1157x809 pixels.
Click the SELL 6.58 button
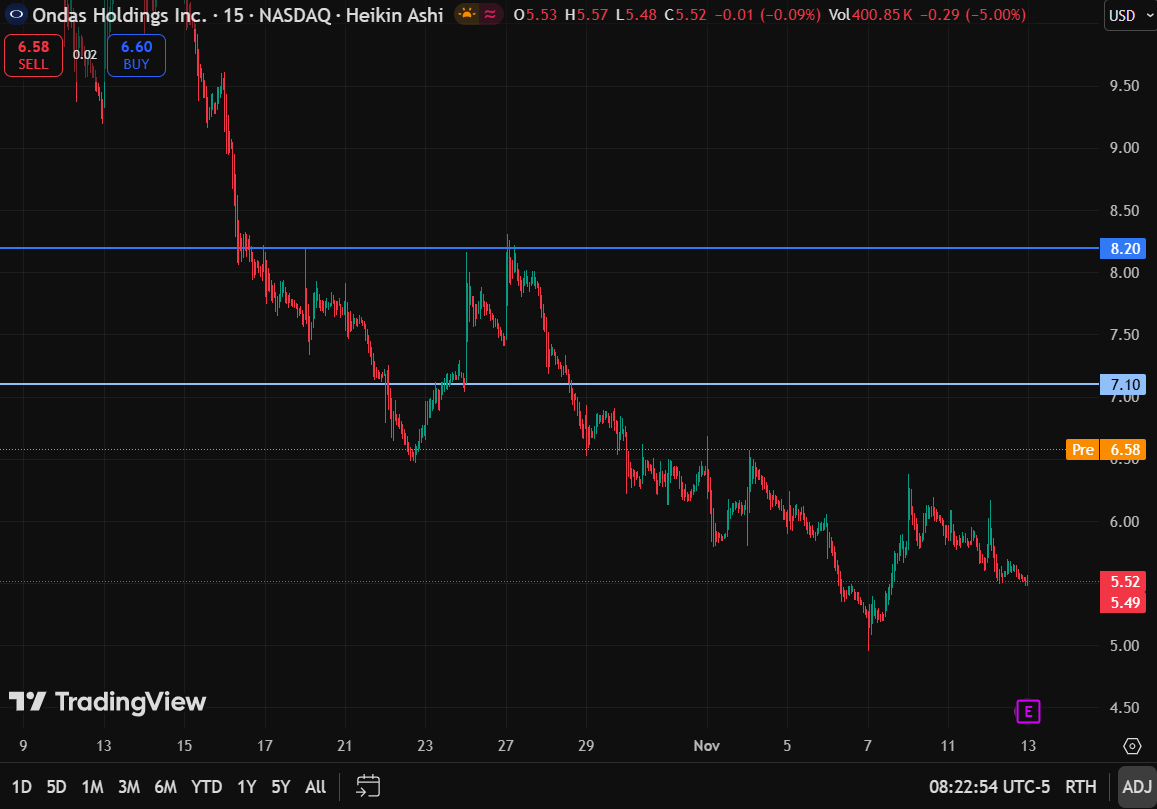(x=33, y=55)
